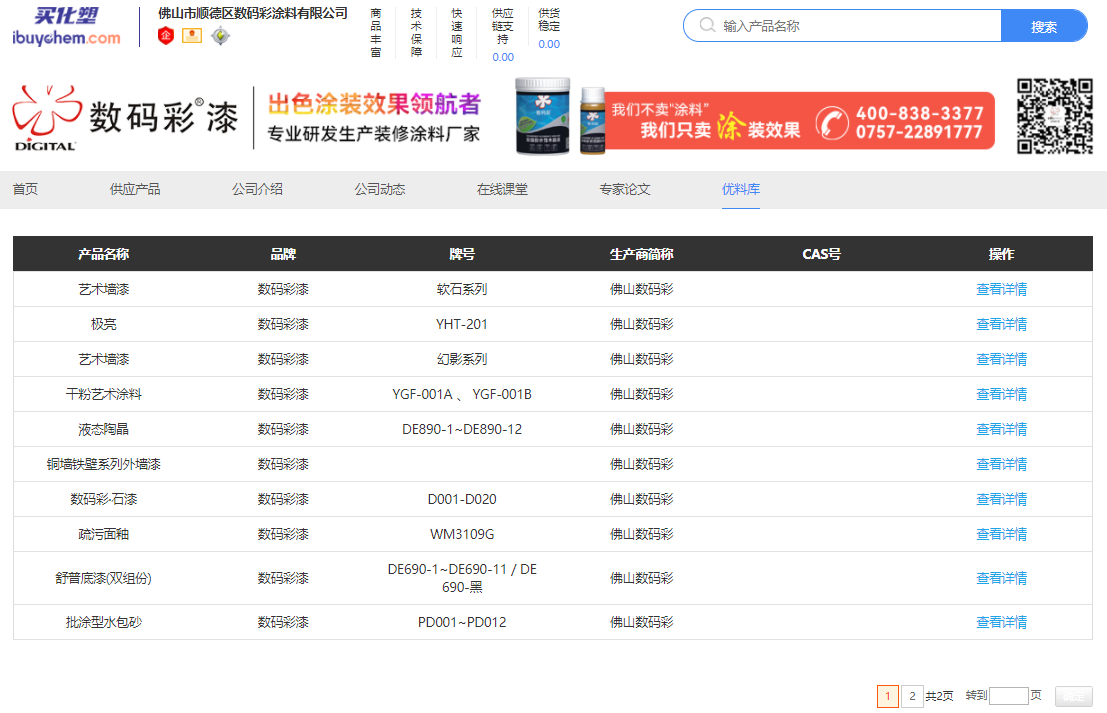
Task: Click the jump-to-page number field
Action: [x=1008, y=696]
